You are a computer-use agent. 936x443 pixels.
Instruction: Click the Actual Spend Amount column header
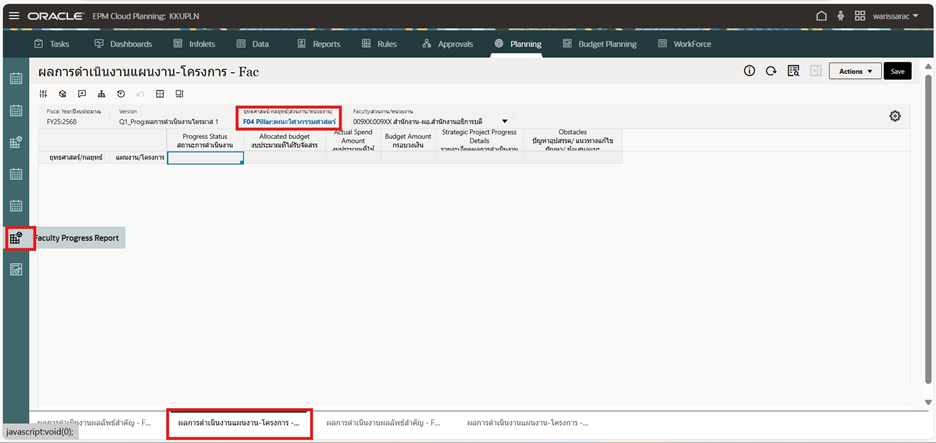click(x=353, y=140)
